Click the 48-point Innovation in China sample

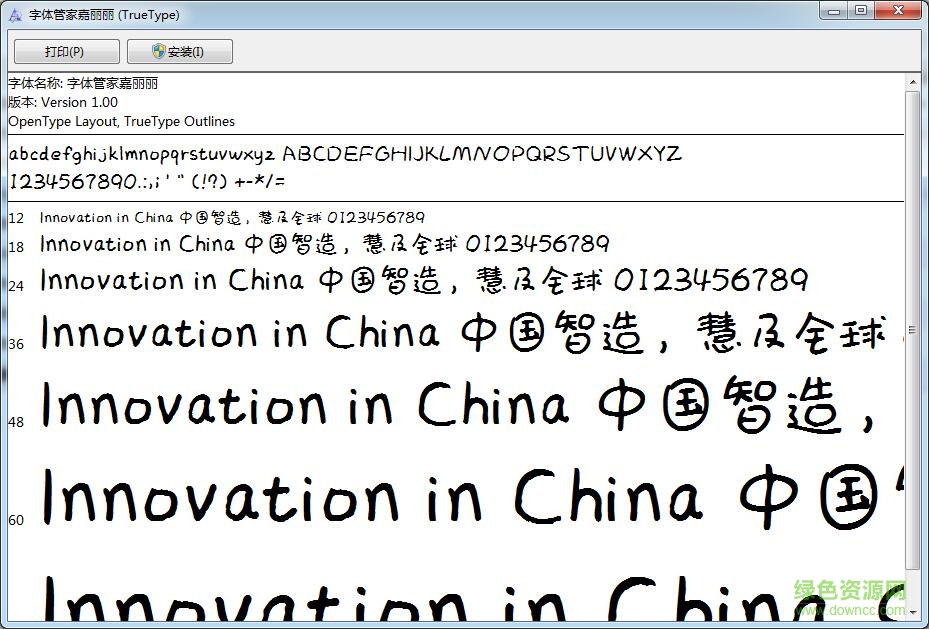pos(458,406)
